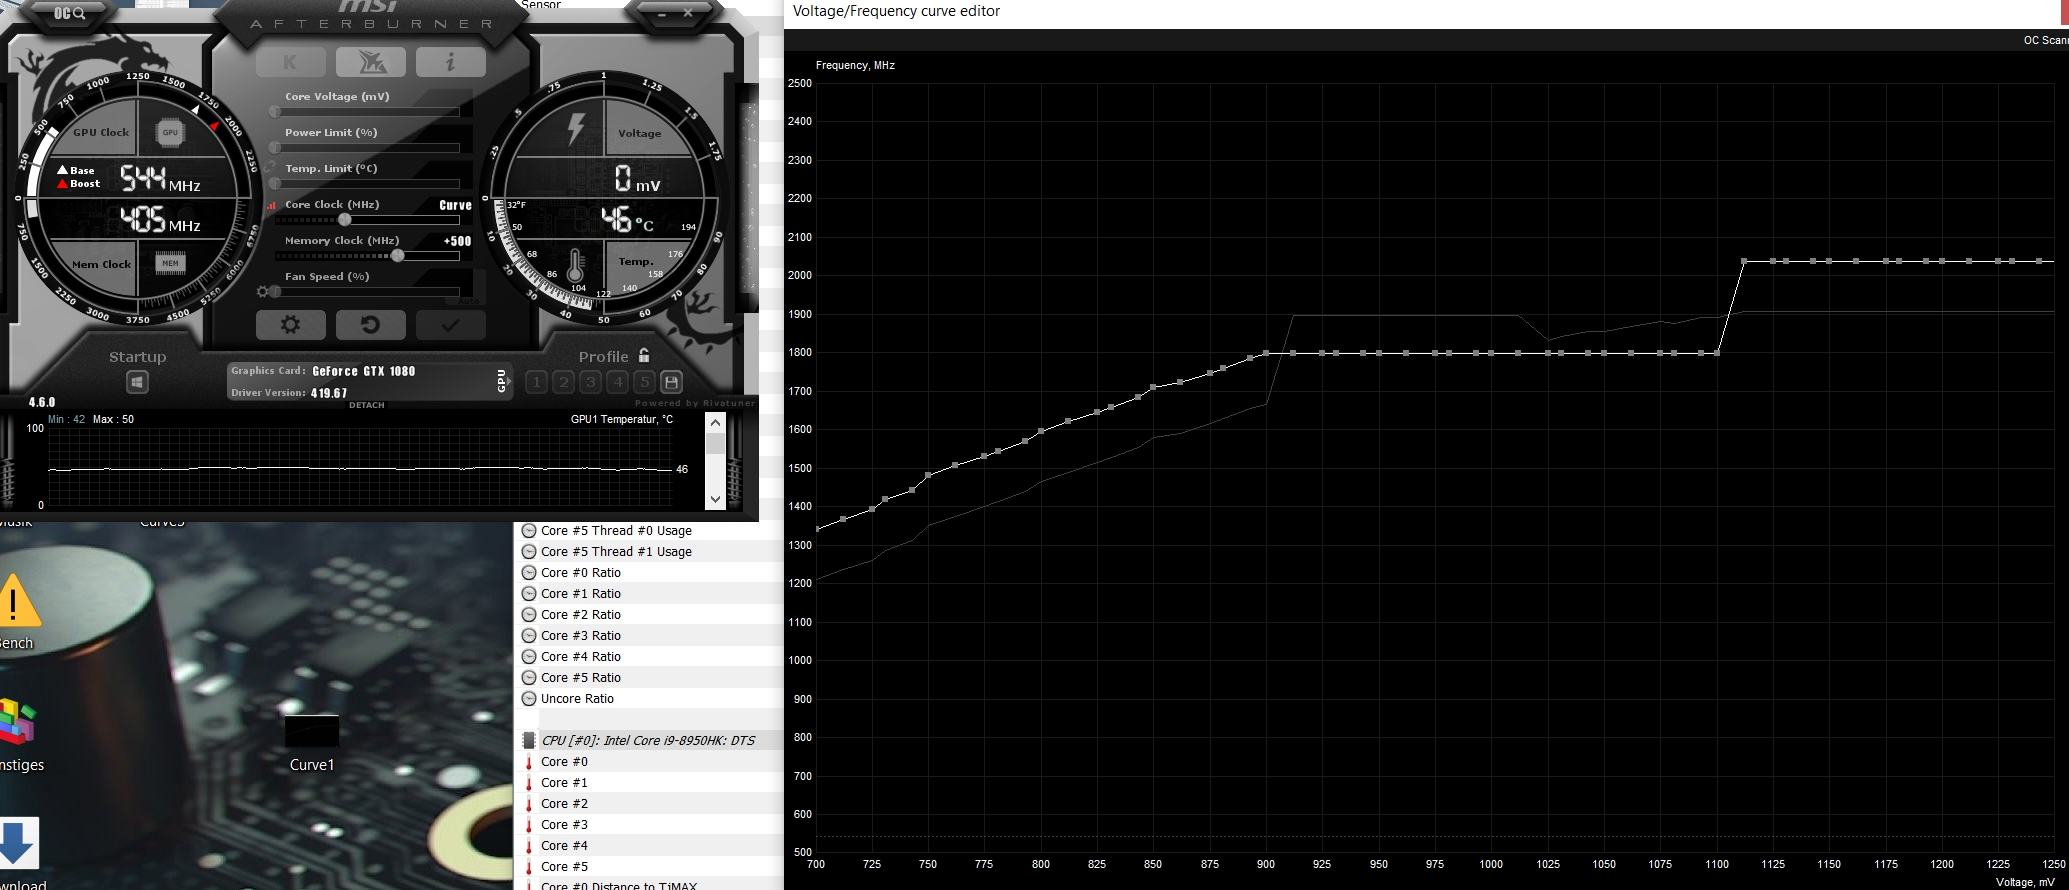Toggle the Profile lock icon
Screen dimensions: 2069x890
coord(644,355)
